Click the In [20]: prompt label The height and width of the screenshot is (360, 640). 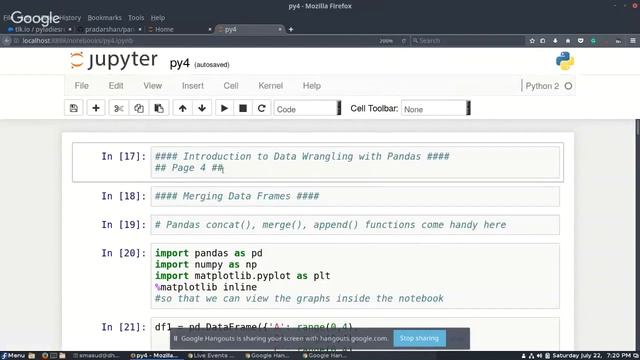click(x=123, y=253)
